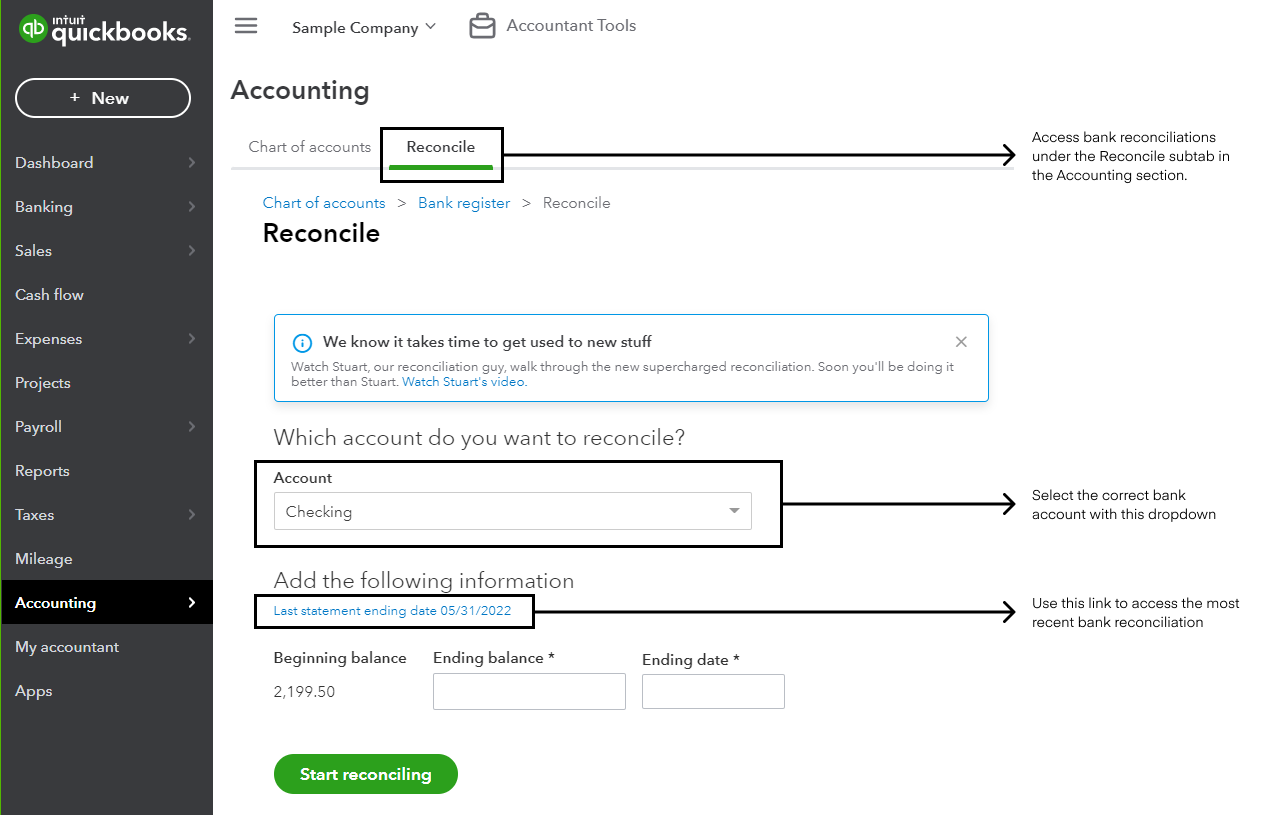Click the Bank register breadcrumb link

click(x=464, y=202)
